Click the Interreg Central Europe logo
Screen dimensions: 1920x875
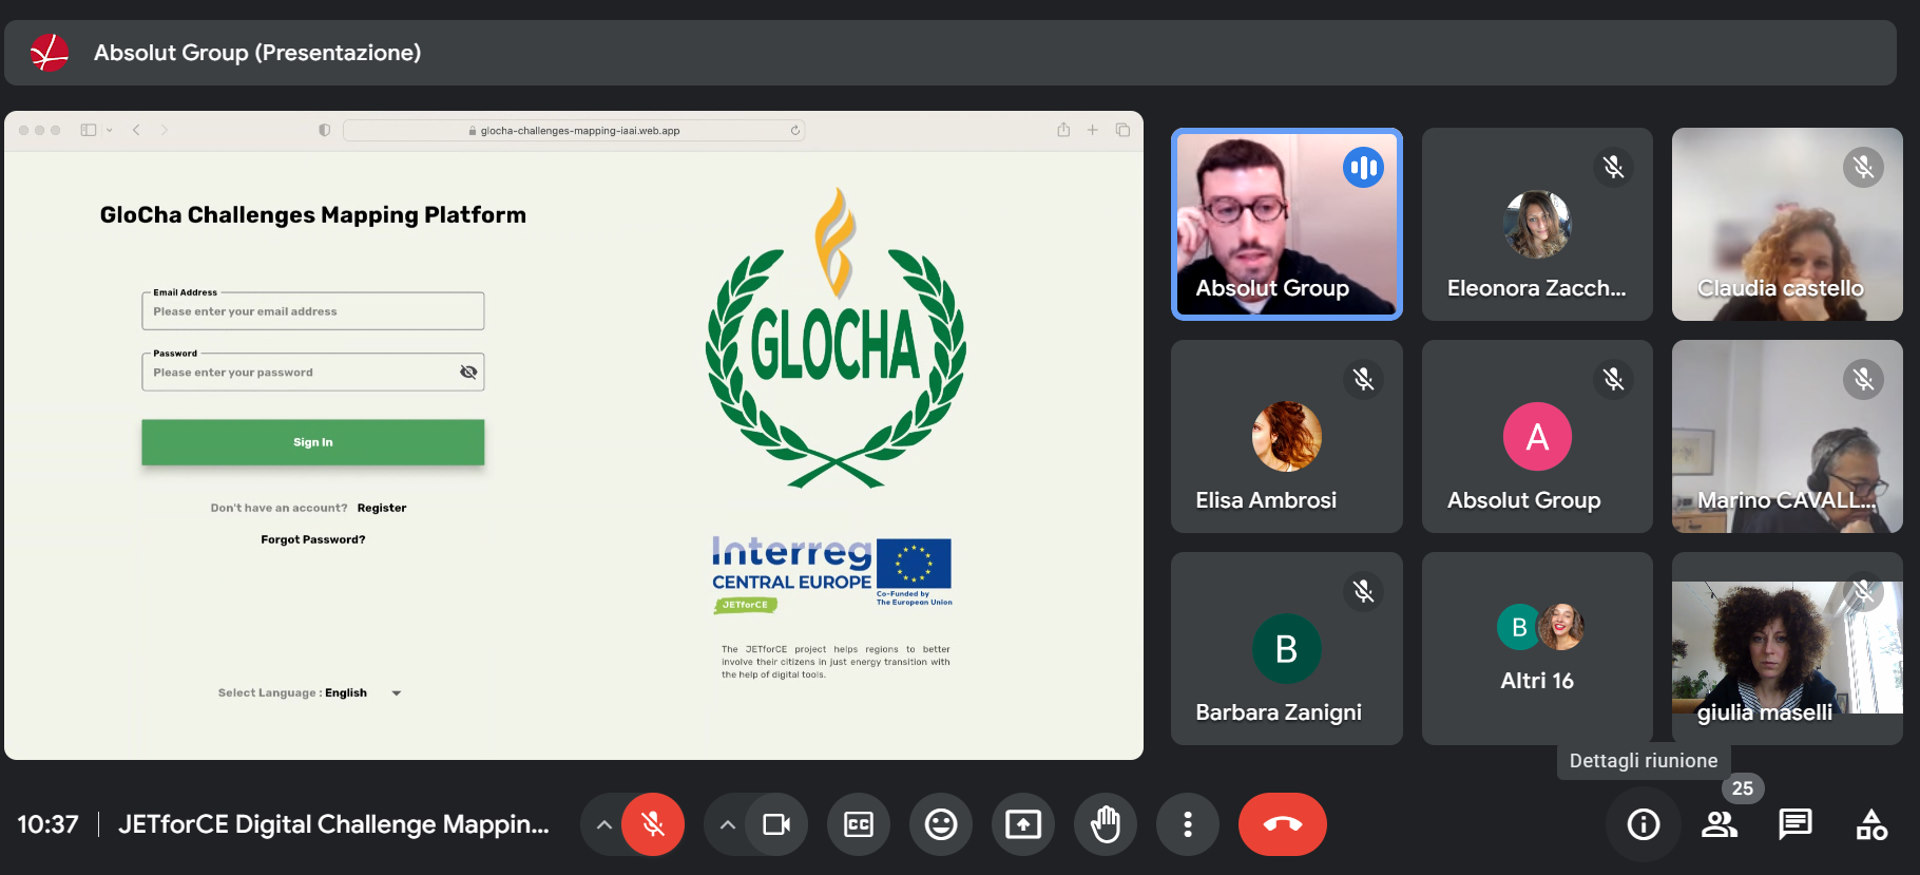tap(832, 574)
